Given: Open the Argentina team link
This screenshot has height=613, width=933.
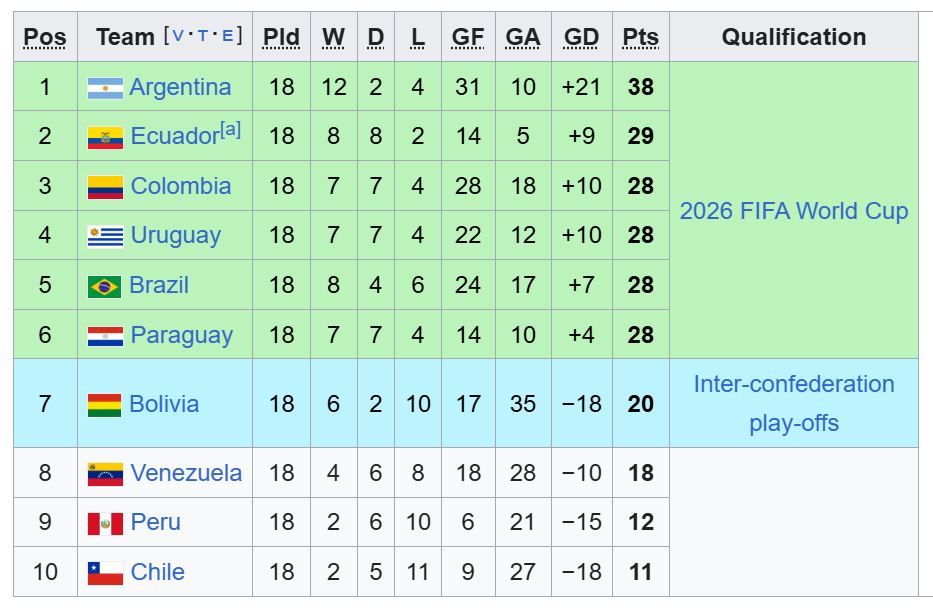Looking at the screenshot, I should [x=180, y=87].
